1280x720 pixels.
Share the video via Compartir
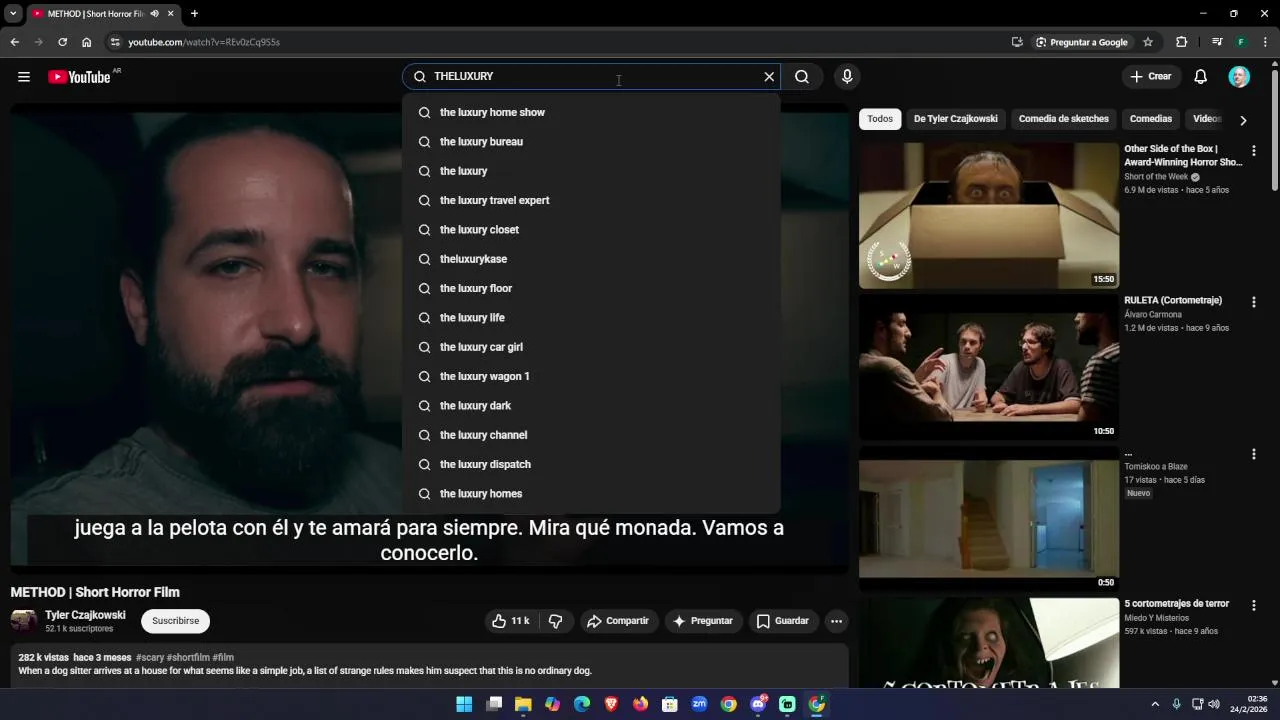click(618, 621)
